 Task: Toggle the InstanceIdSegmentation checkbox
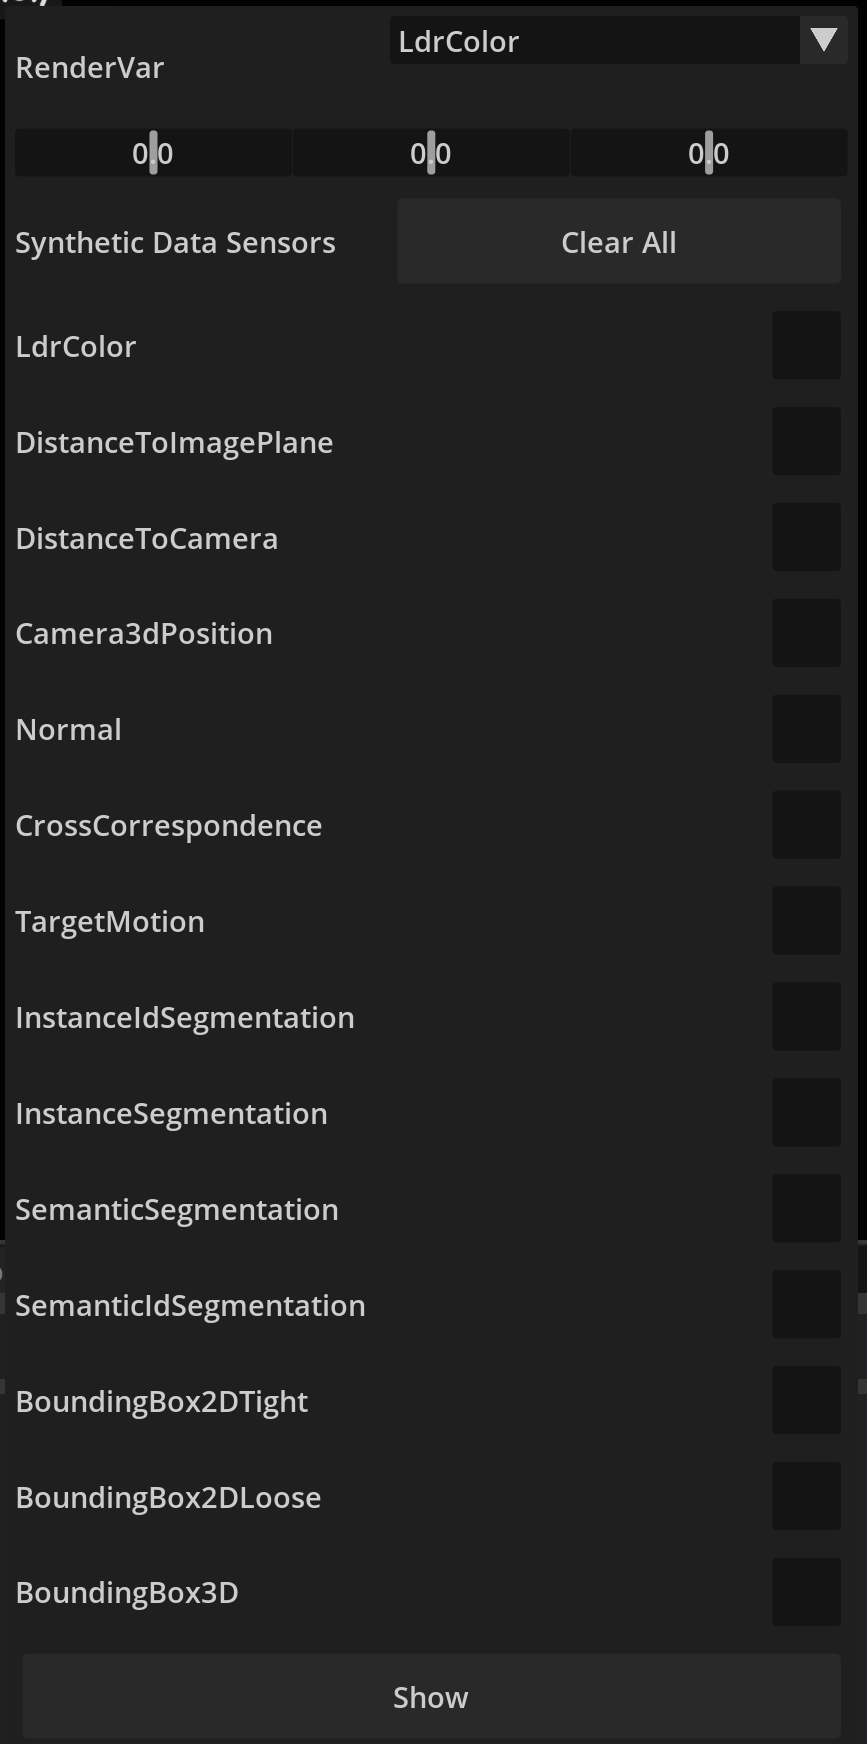click(x=806, y=1017)
